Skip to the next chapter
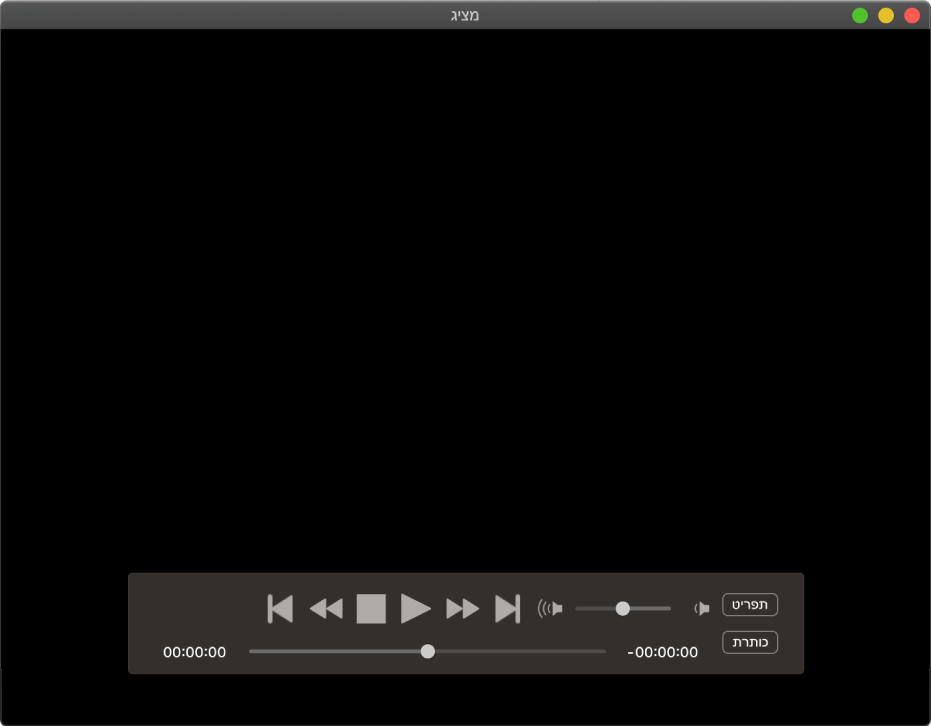 508,608
